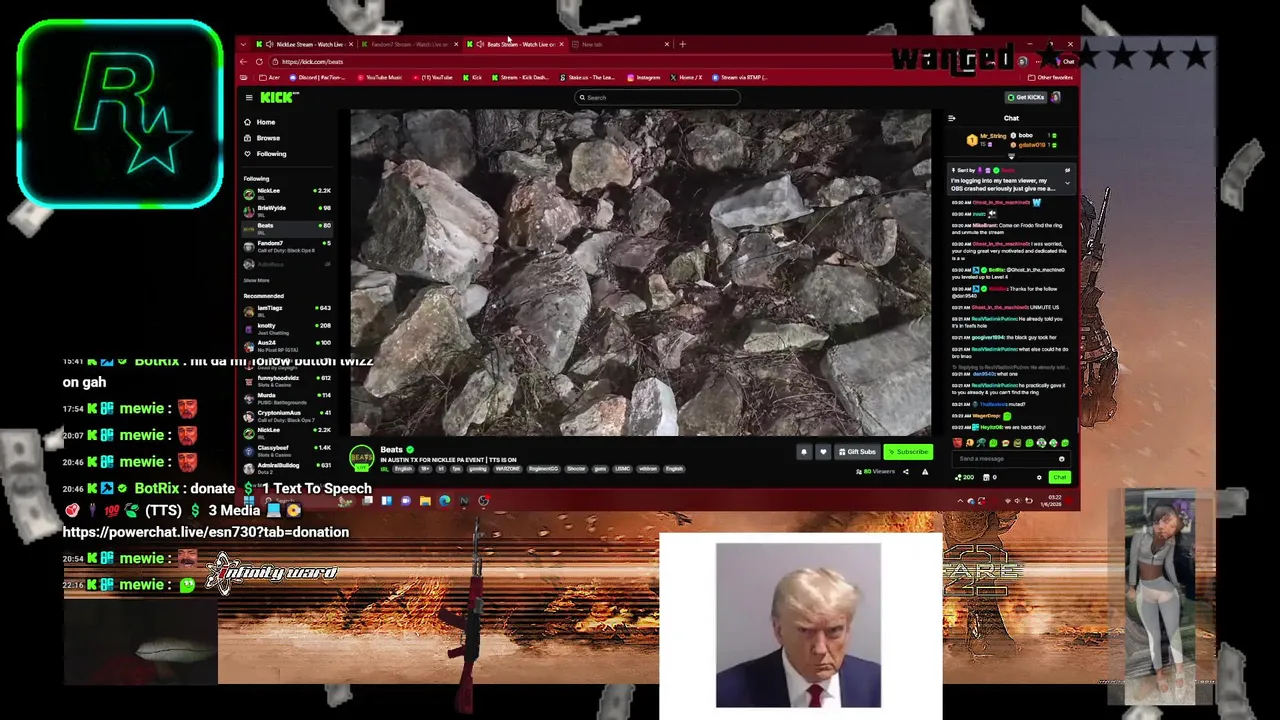Open Acer bookmark folder
Image resolution: width=1280 pixels, height=720 pixels.
click(269, 78)
